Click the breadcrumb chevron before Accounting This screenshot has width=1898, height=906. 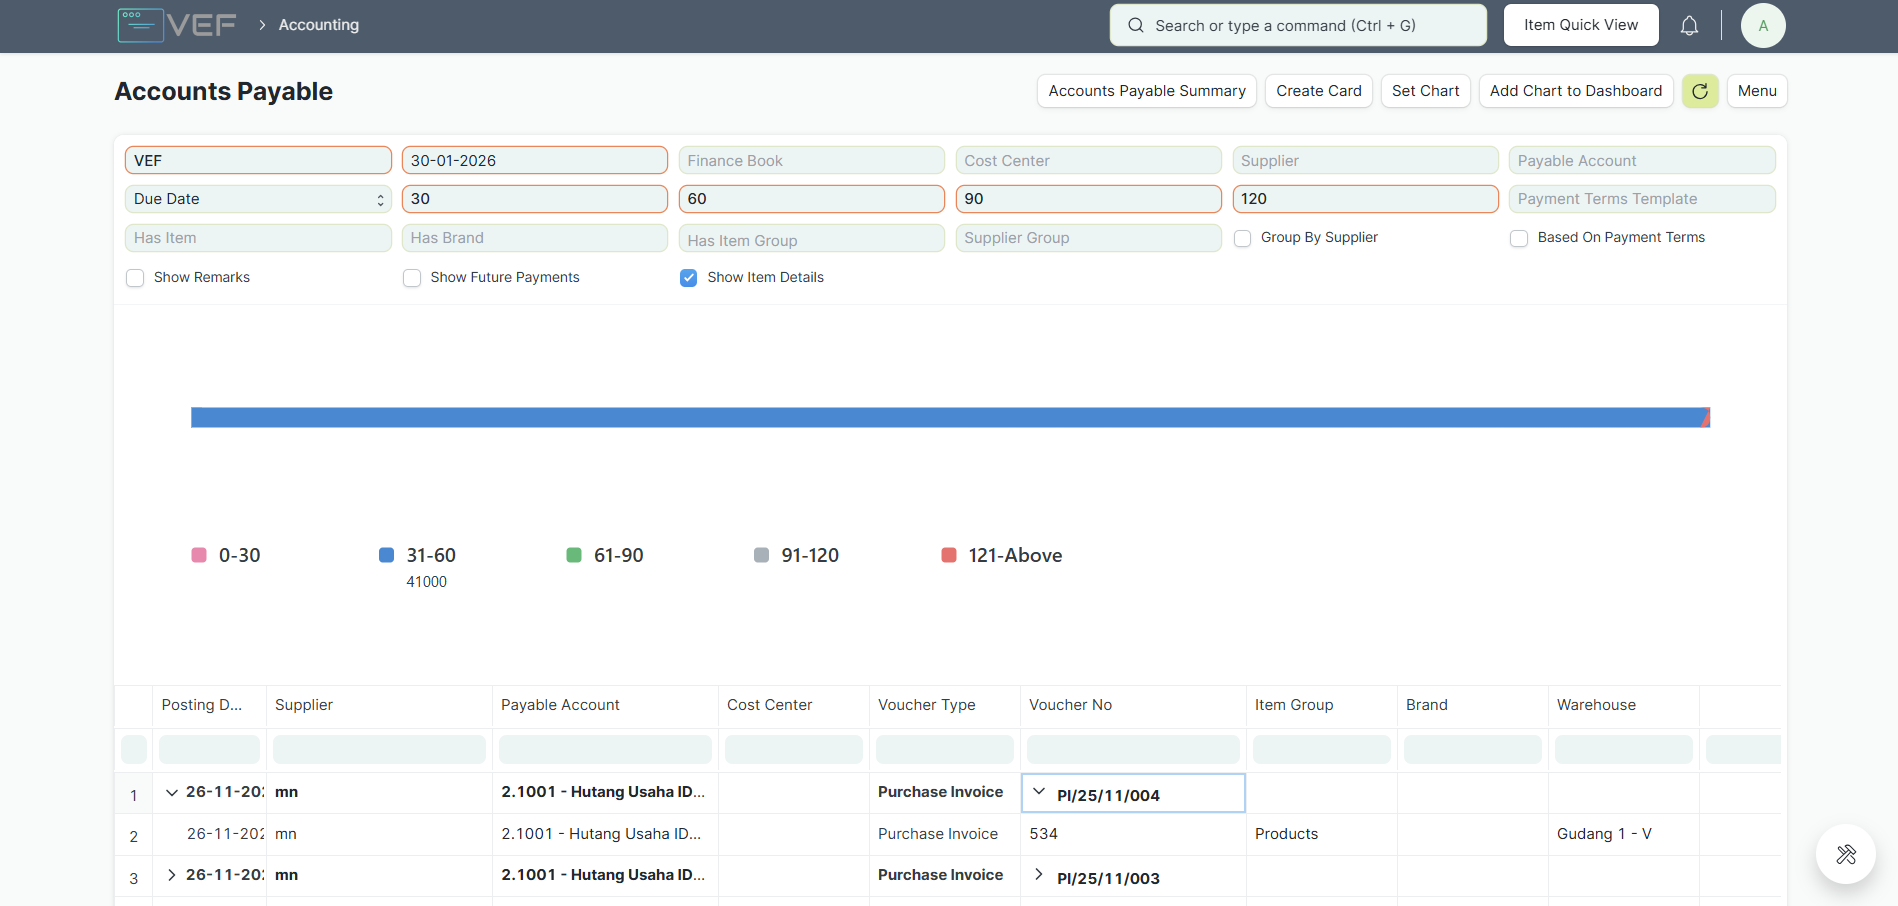(262, 25)
